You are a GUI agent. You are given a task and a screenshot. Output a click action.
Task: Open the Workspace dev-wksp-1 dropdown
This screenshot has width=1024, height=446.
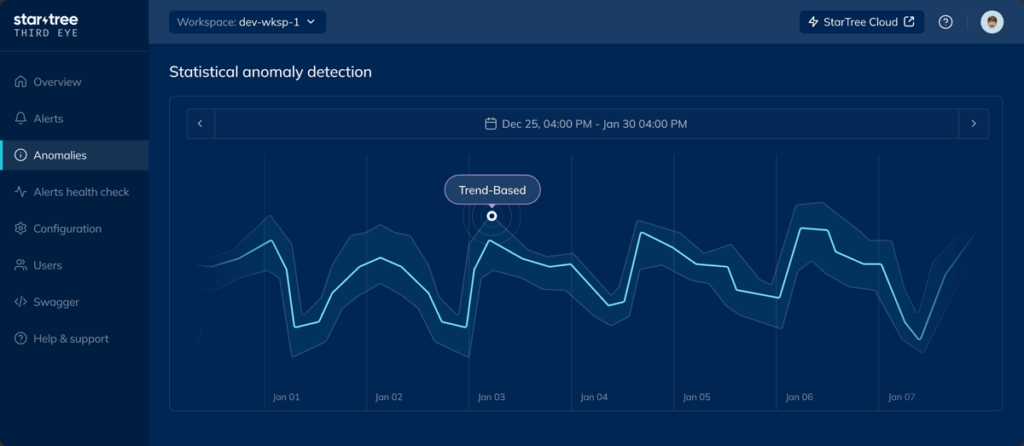click(247, 22)
